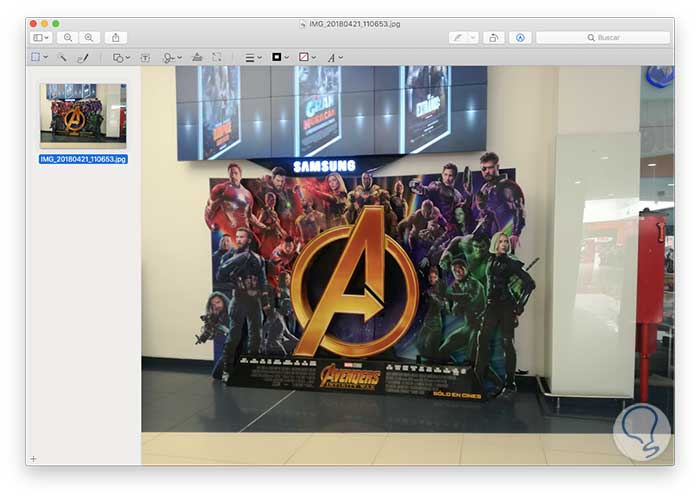Select the Sketch pen tool
Viewport: 700px width, 499px height.
pyautogui.click(x=83, y=58)
